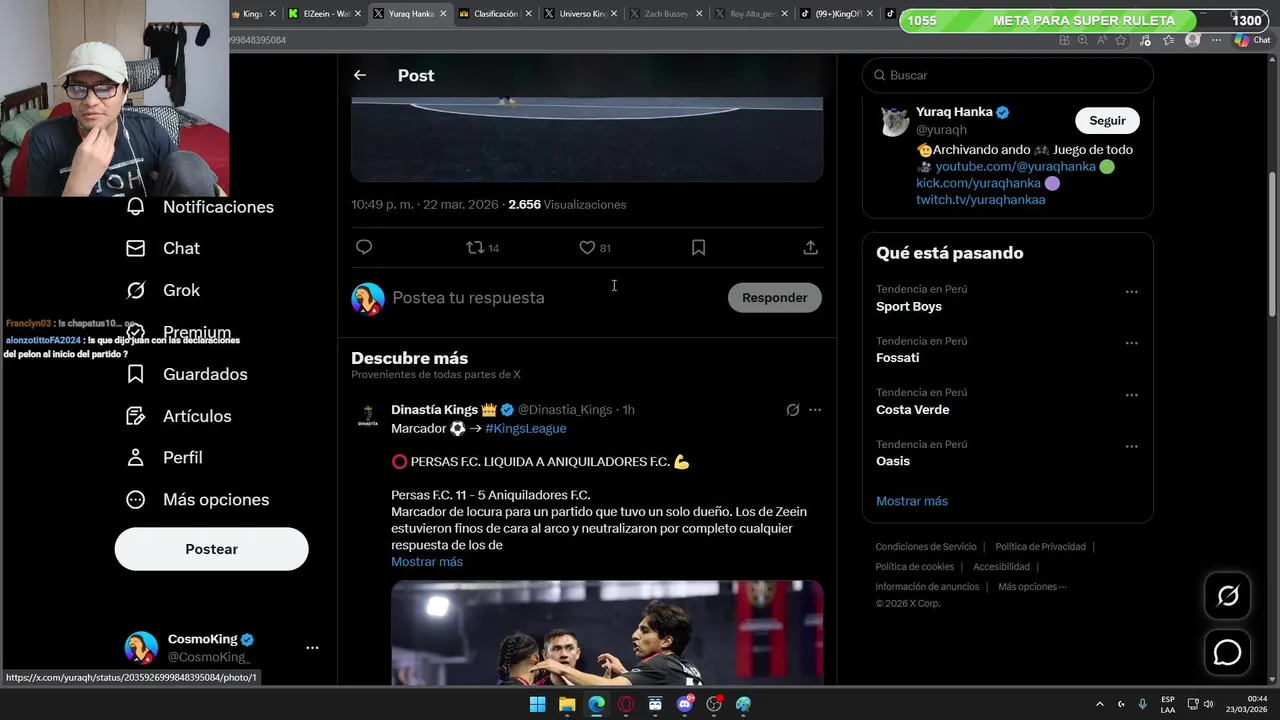Like the post with 81 likes
The height and width of the screenshot is (720, 1280).
[595, 247]
